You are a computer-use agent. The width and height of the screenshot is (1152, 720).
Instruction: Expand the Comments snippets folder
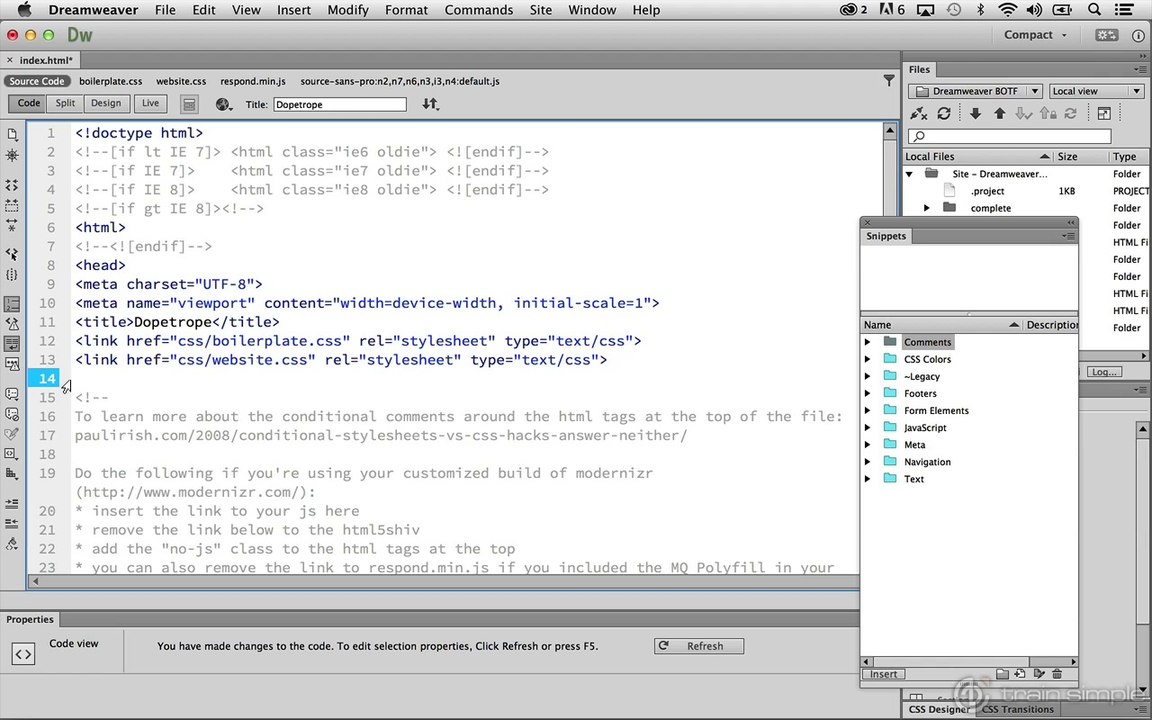868,342
